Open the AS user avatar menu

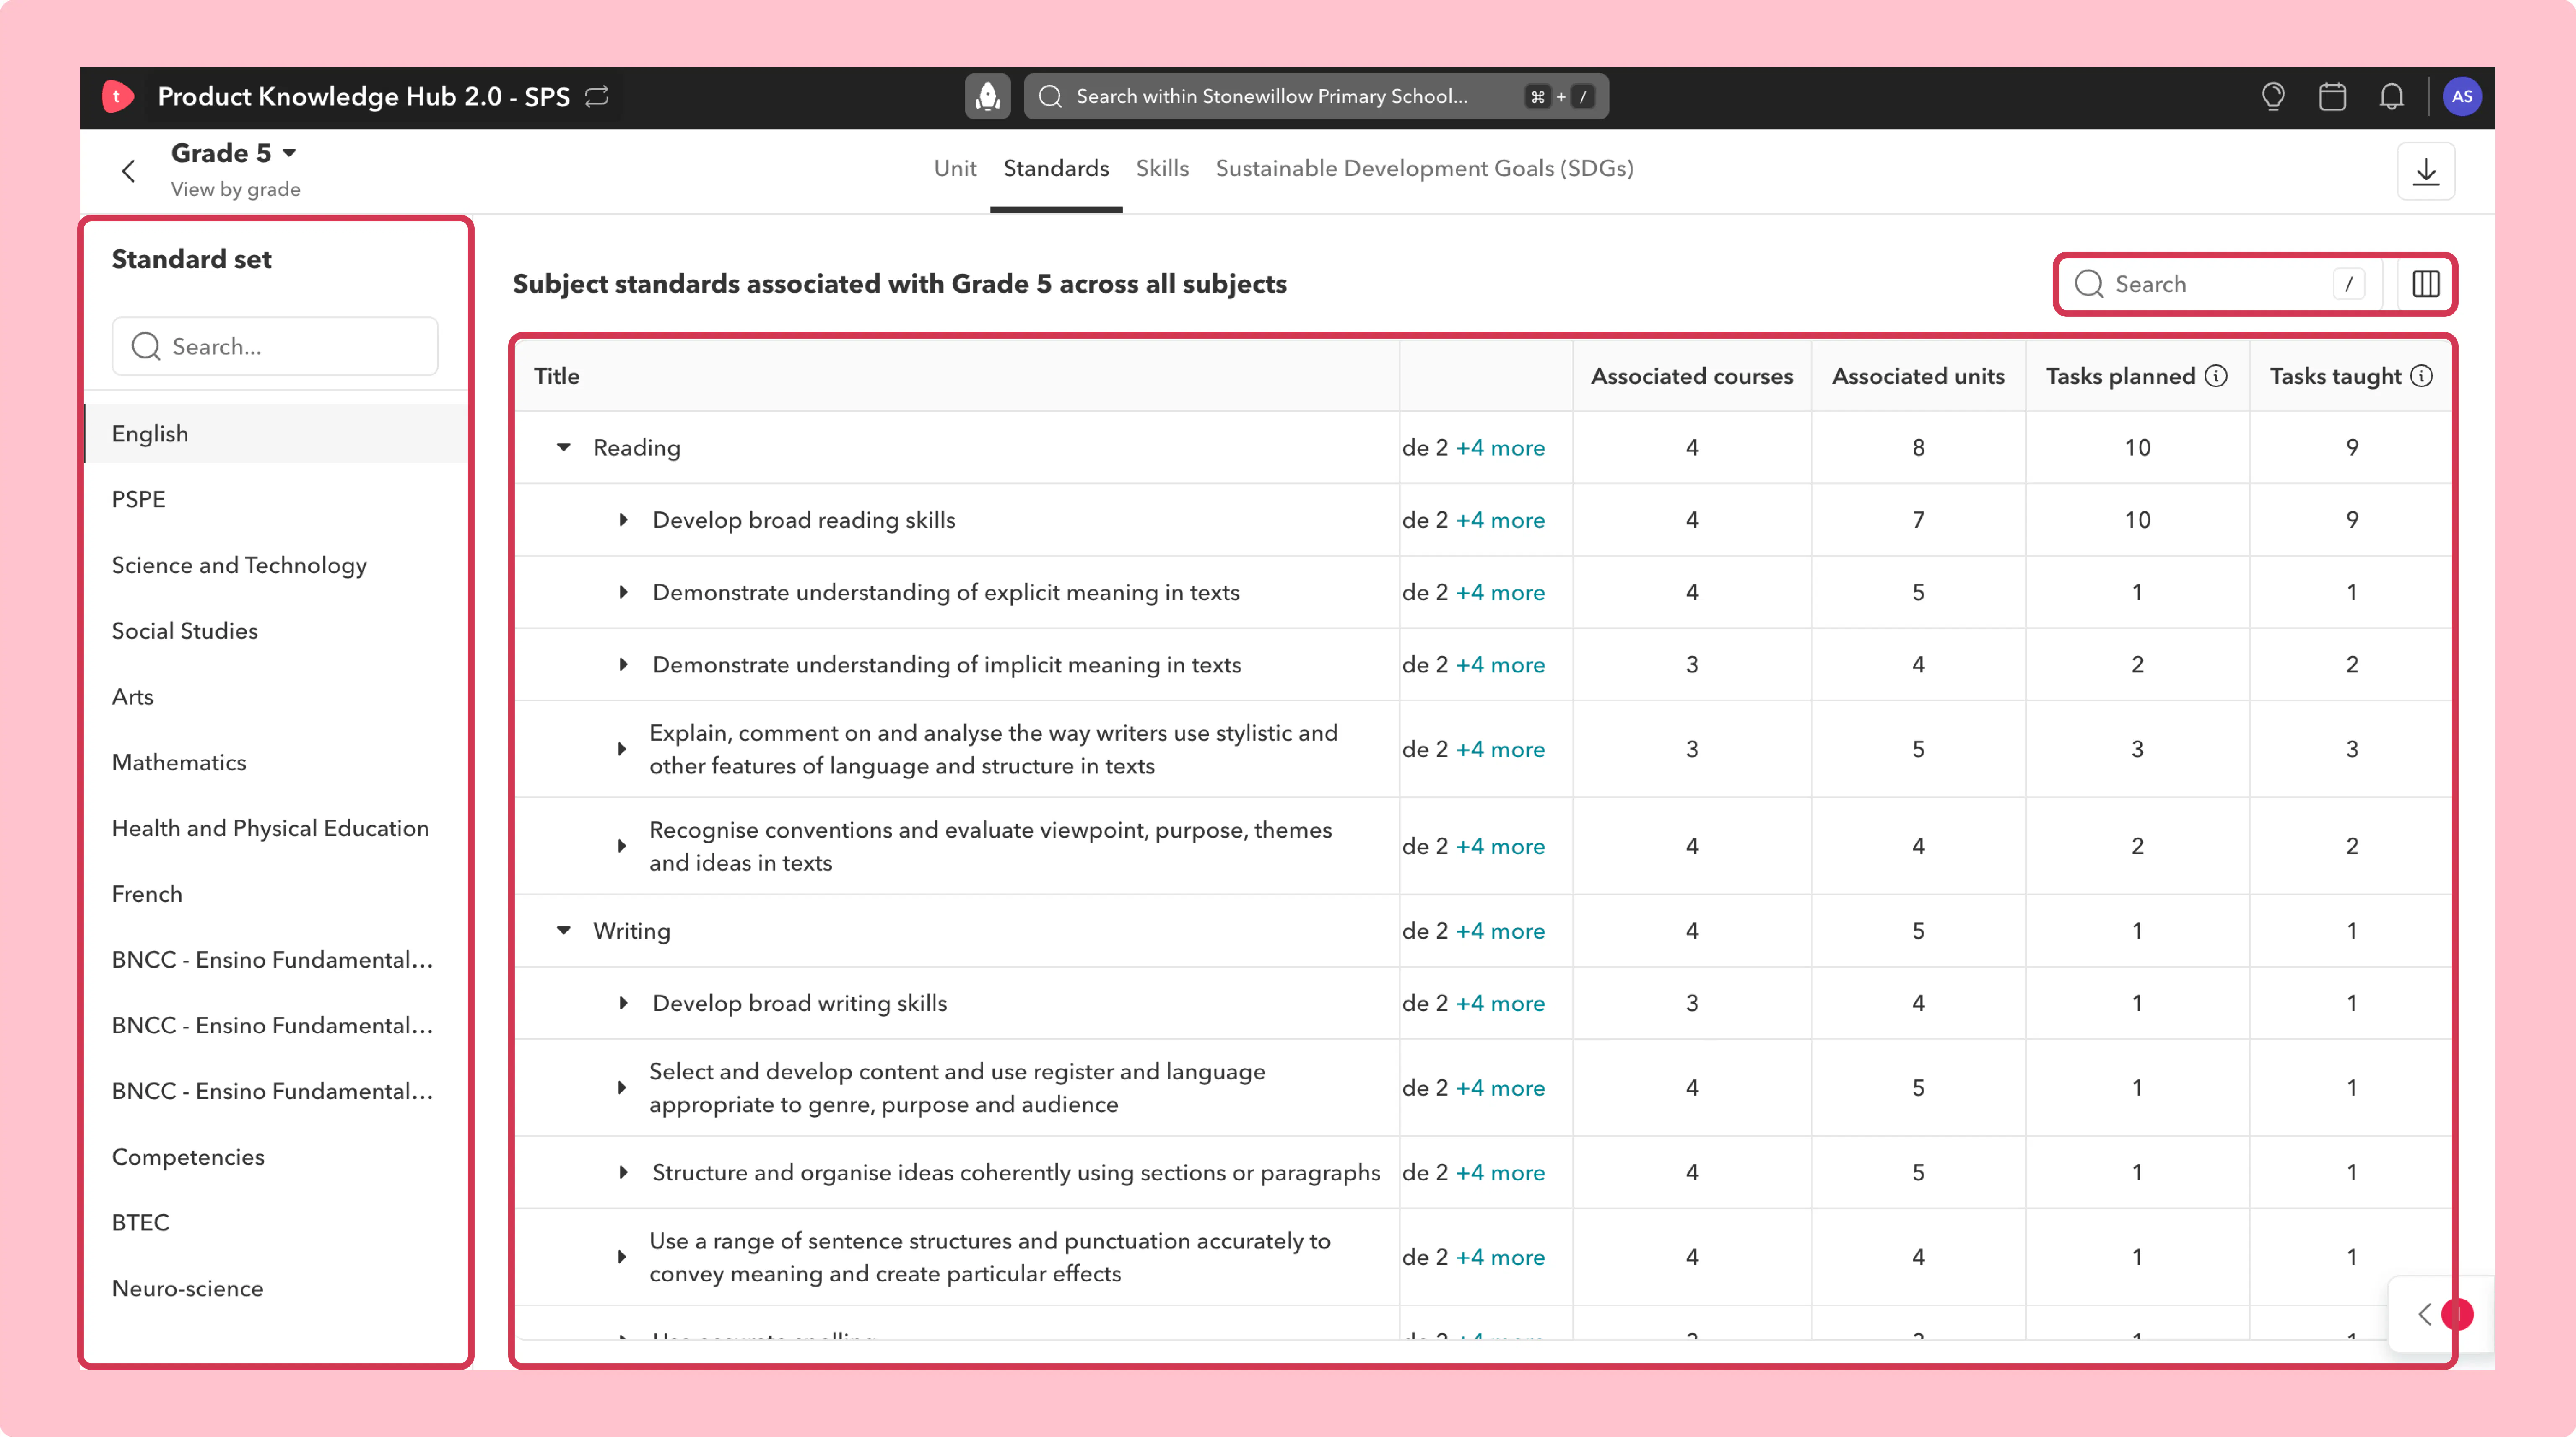pyautogui.click(x=2461, y=96)
